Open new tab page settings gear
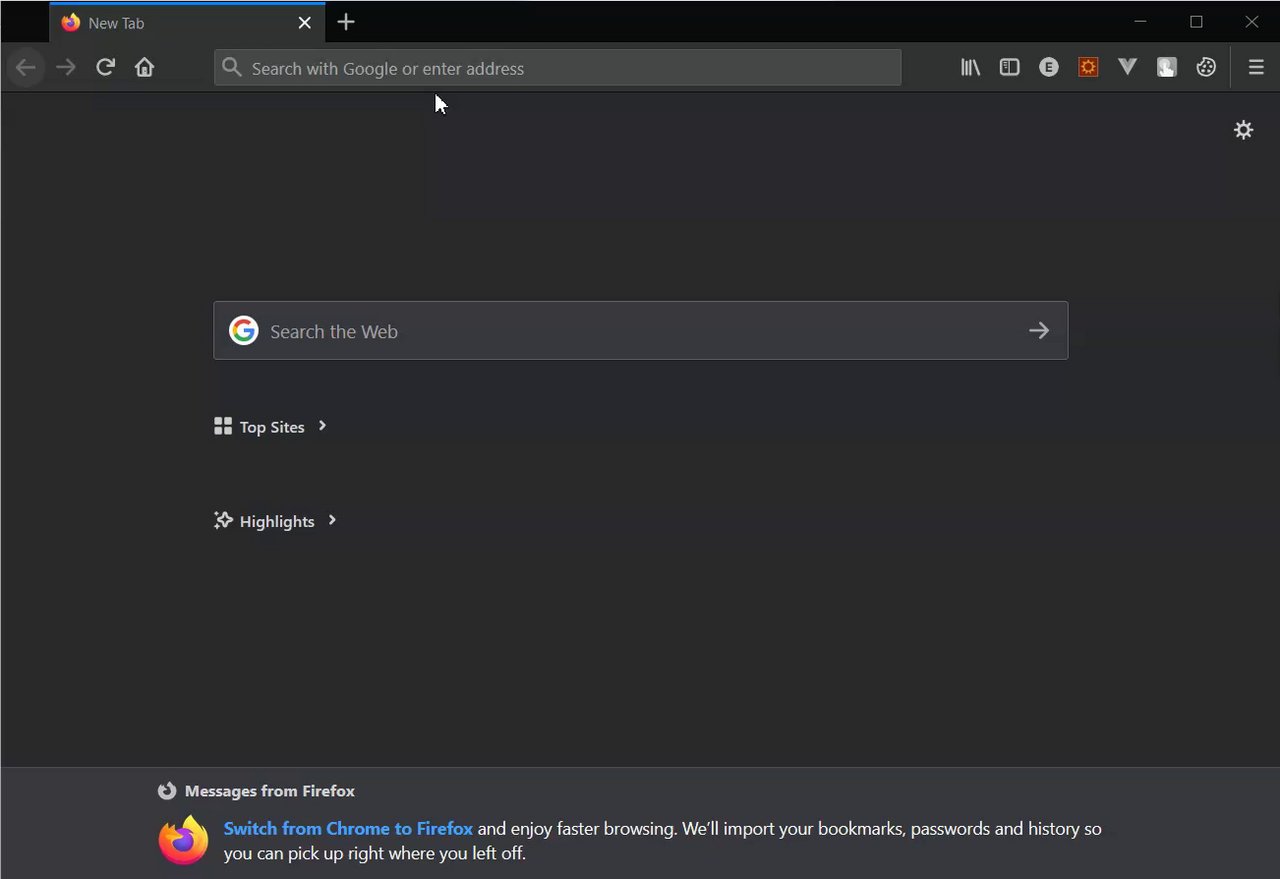Screen dimensions: 1280x879 [x=1244, y=130]
